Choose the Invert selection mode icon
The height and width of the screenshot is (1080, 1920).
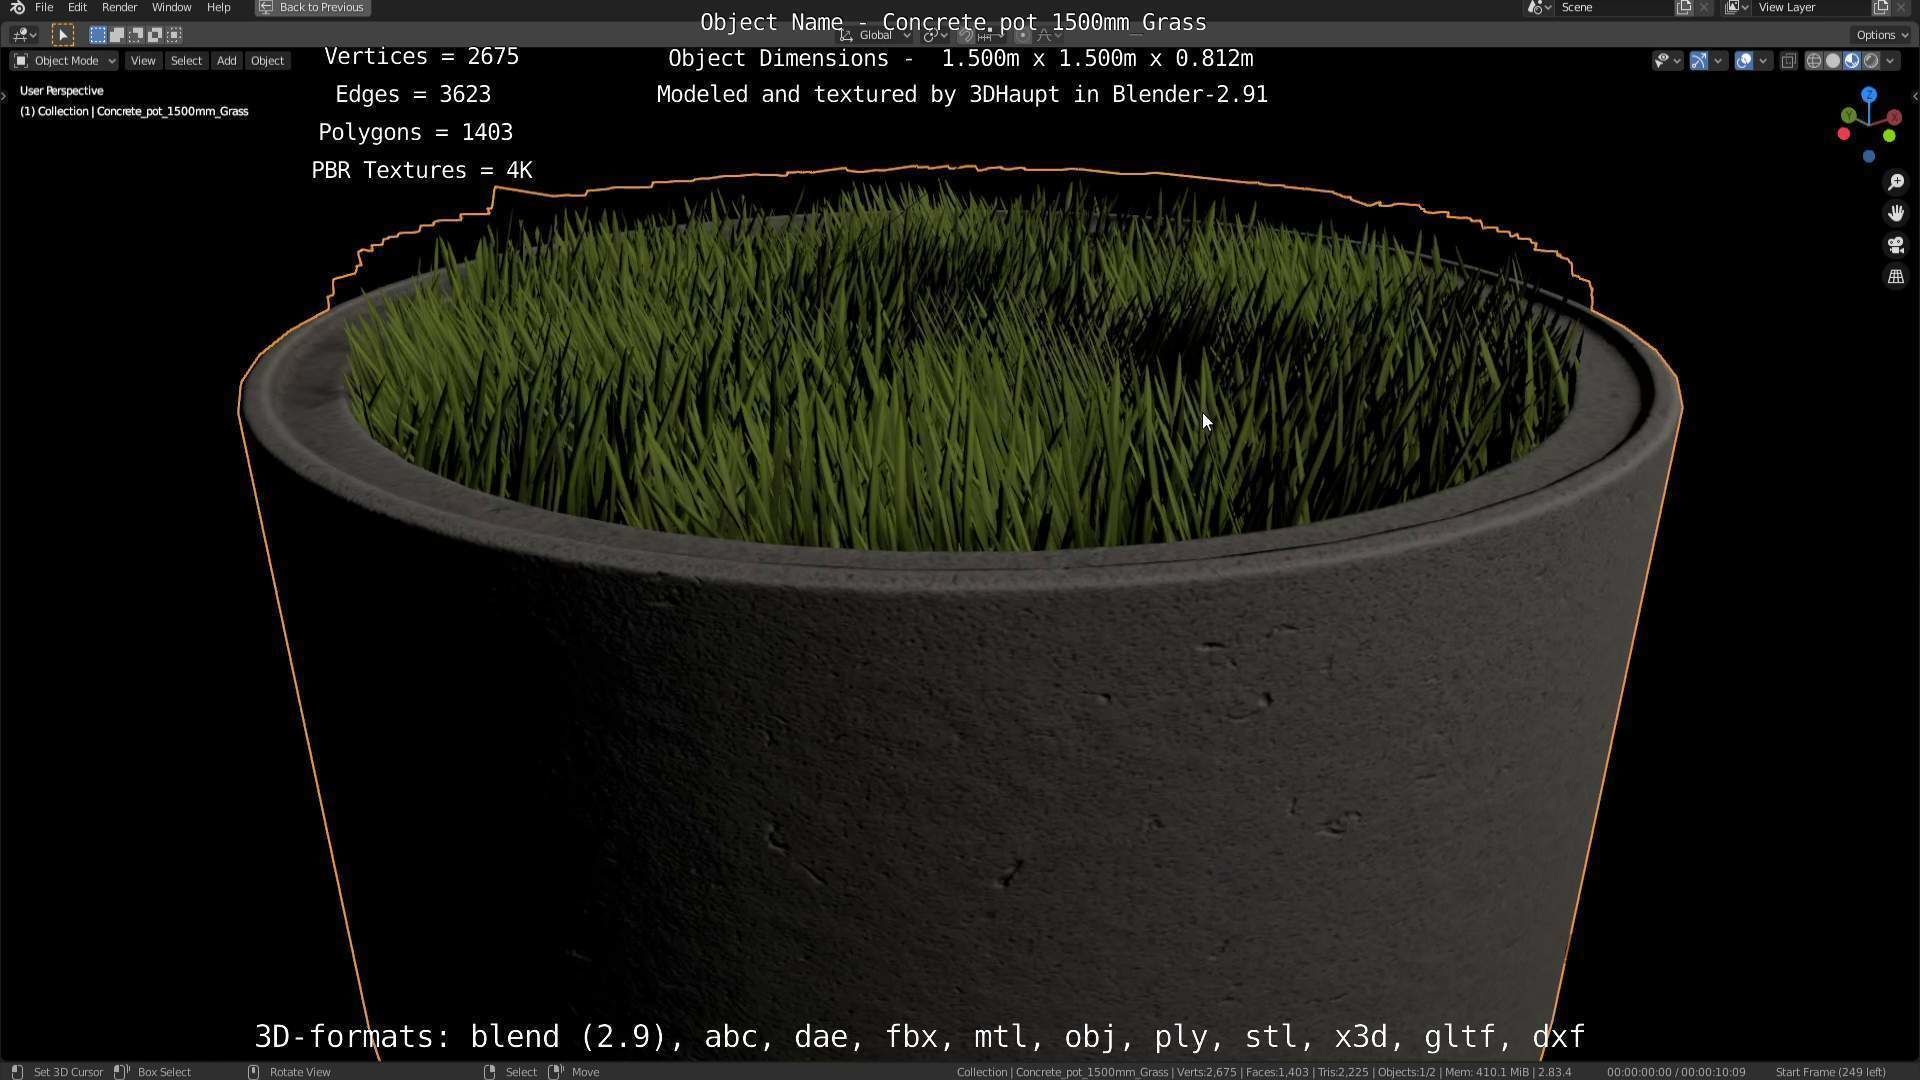tap(155, 35)
